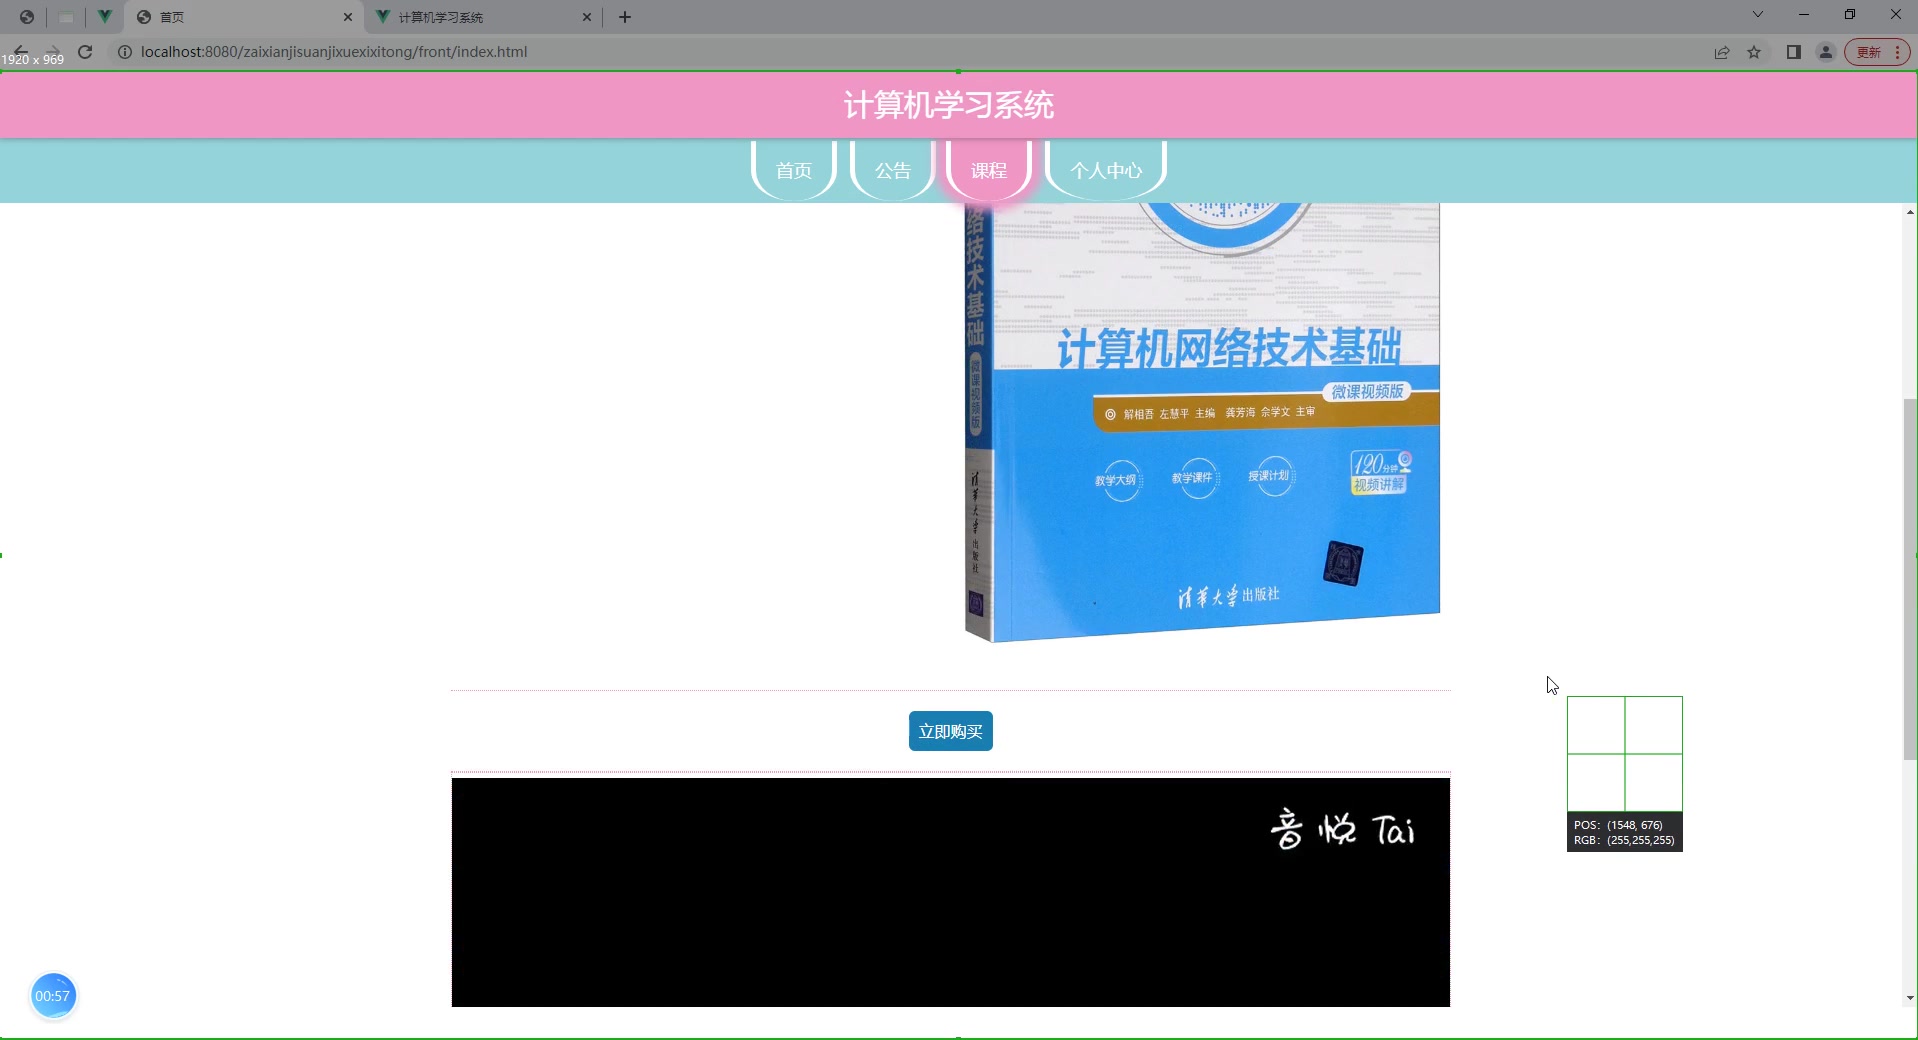1918x1040 pixels.
Task: Click the scrollbar's down arrow
Action: pos(1910,997)
